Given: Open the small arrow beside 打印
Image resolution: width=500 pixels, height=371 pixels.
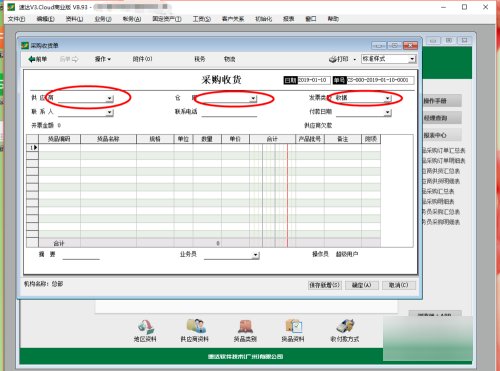Looking at the screenshot, I should [x=355, y=59].
